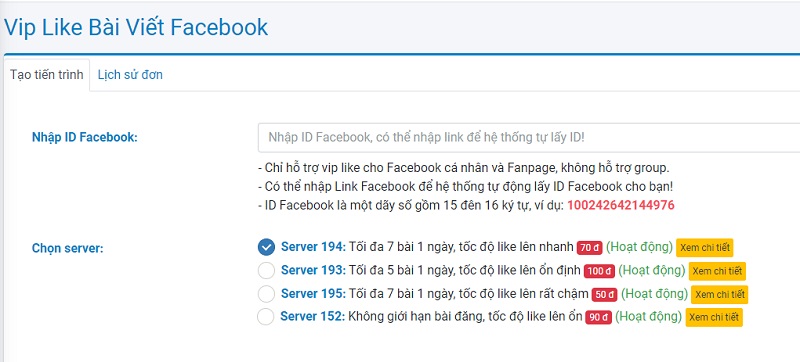Click the red 90 đ price badge
Image resolution: width=800 pixels, height=362 pixels.
tap(598, 317)
